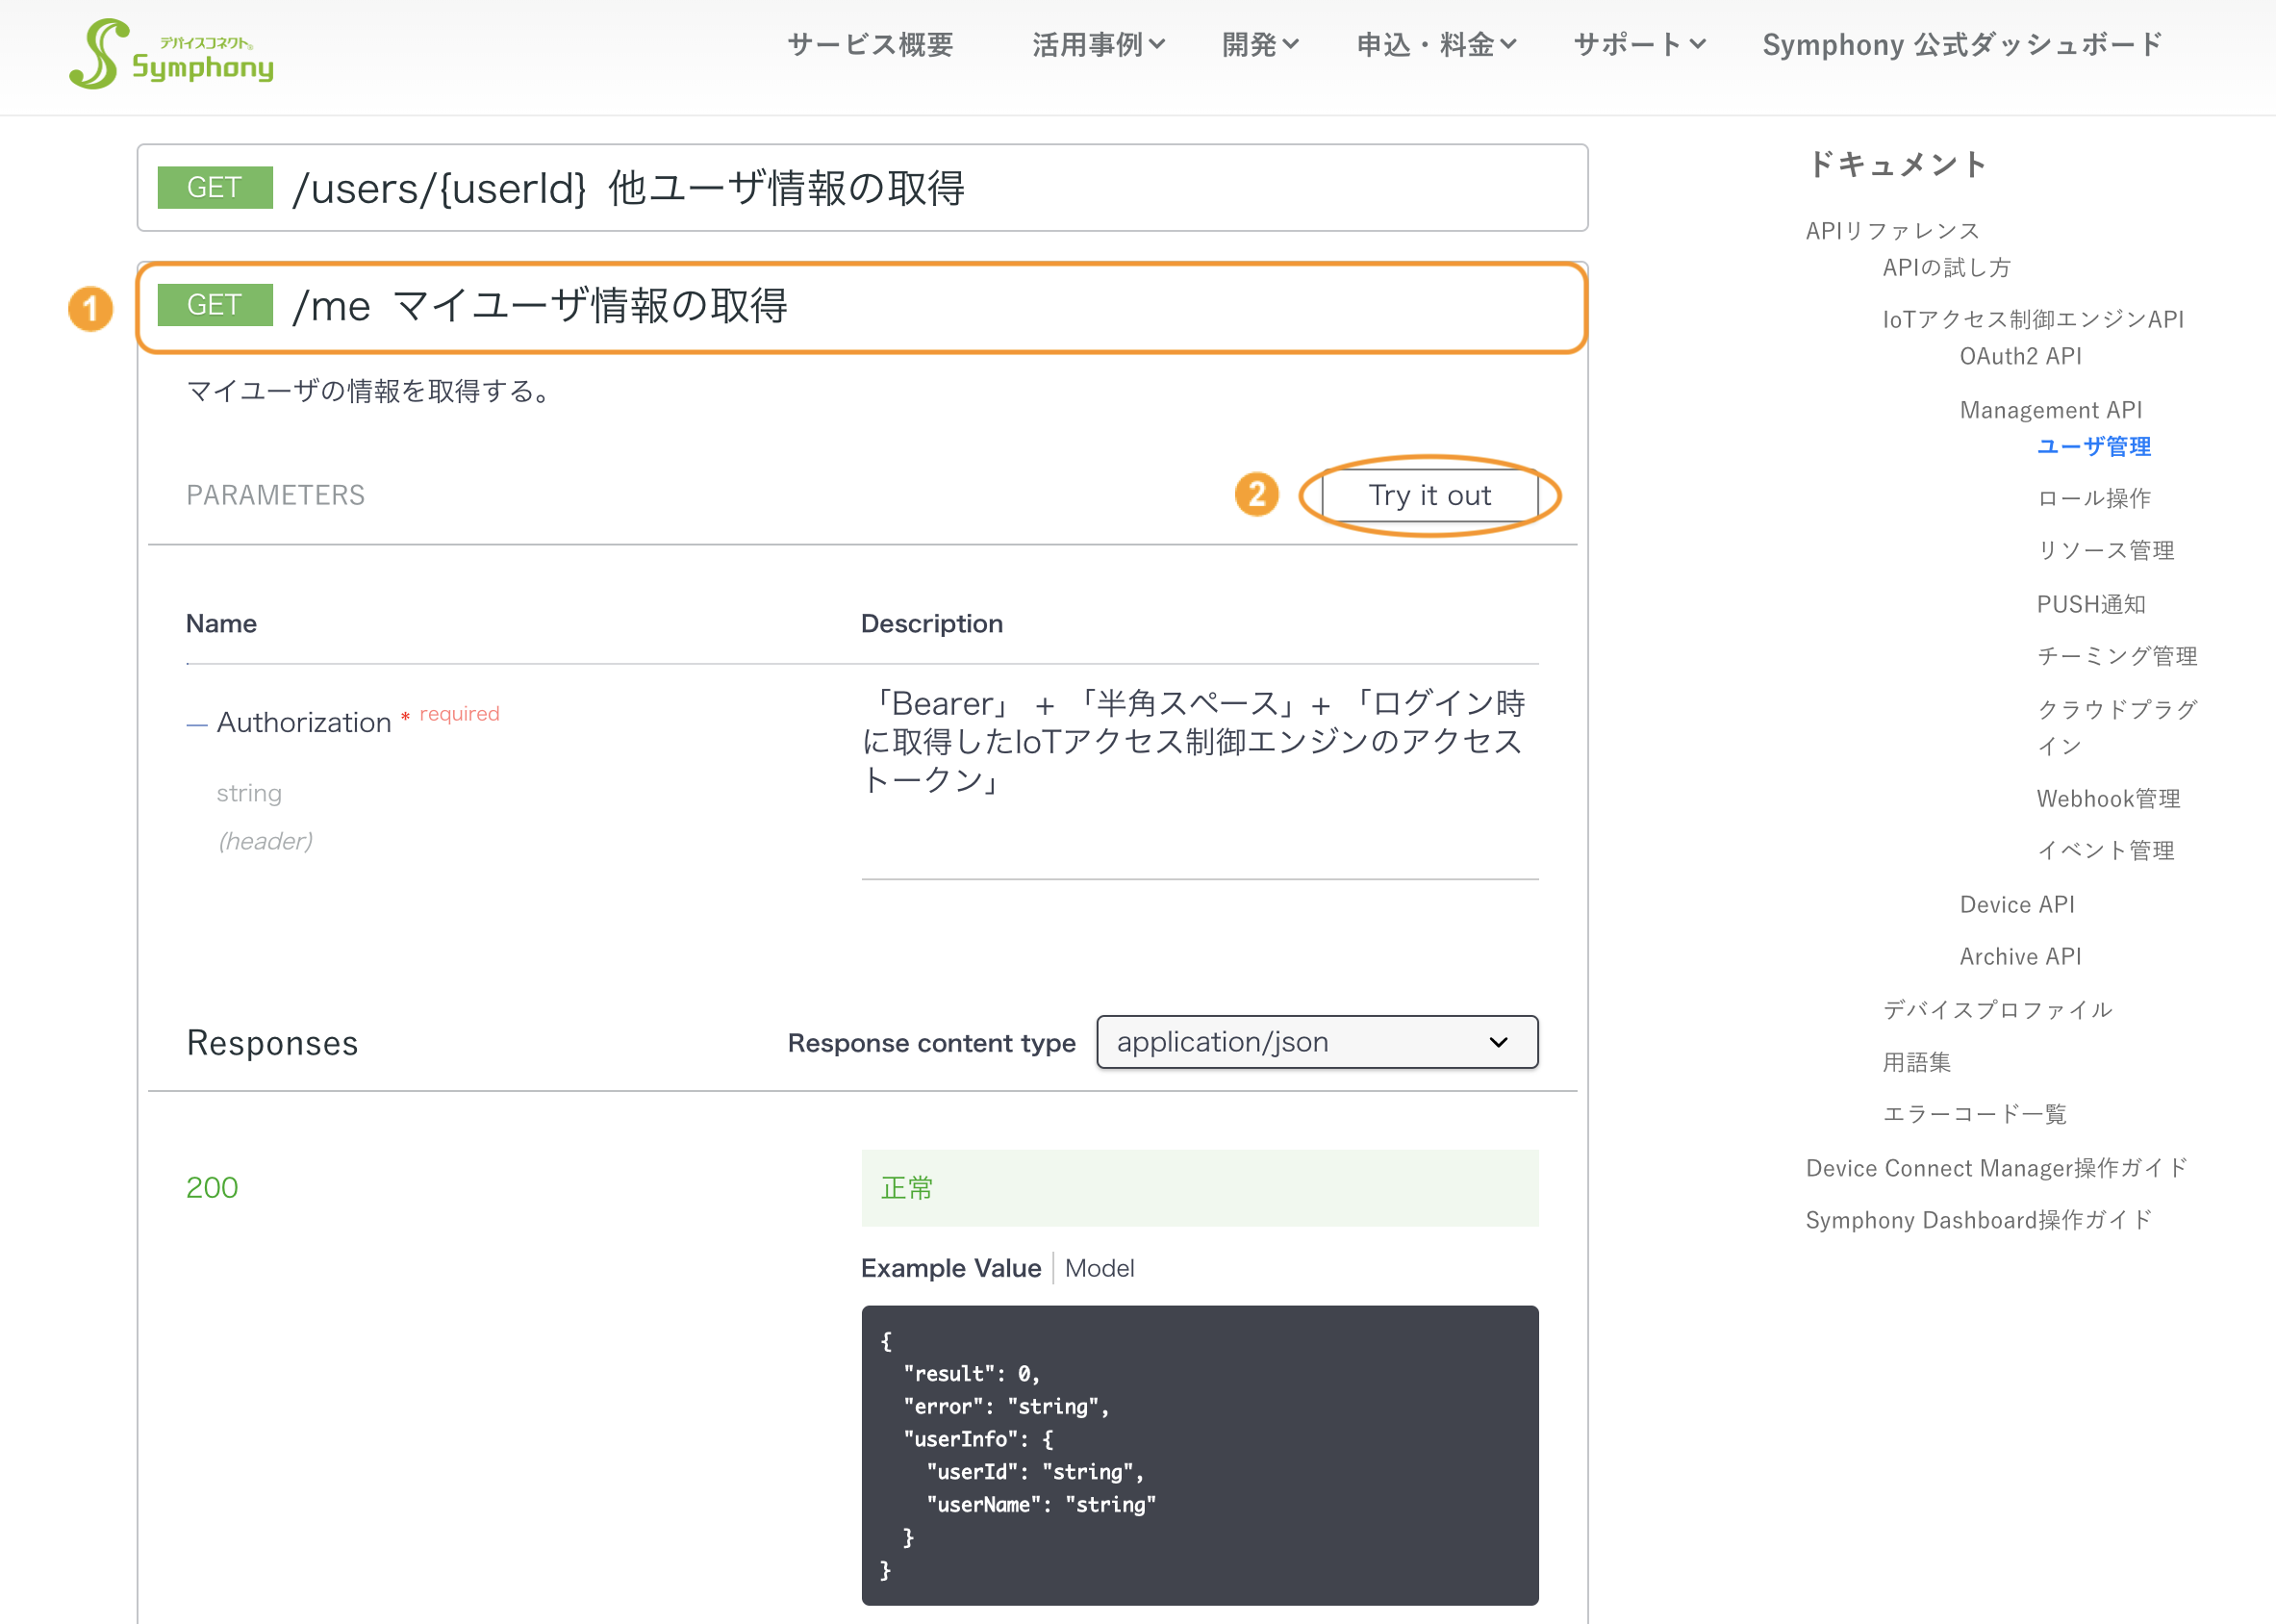Viewport: 2276px width, 1624px height.
Task: Open イベント管理 sidebar link
Action: tap(2106, 850)
